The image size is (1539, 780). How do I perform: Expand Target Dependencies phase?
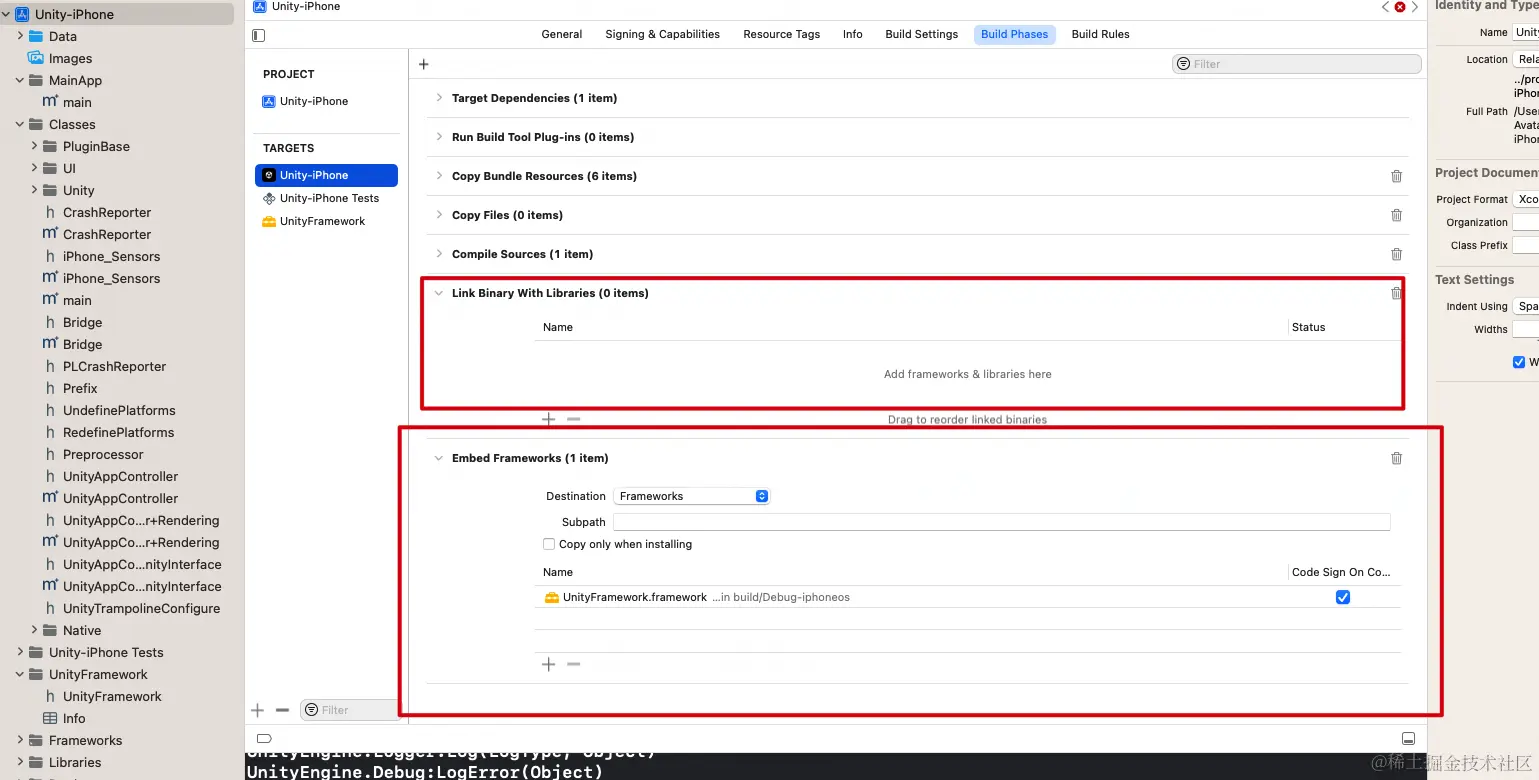pos(439,98)
